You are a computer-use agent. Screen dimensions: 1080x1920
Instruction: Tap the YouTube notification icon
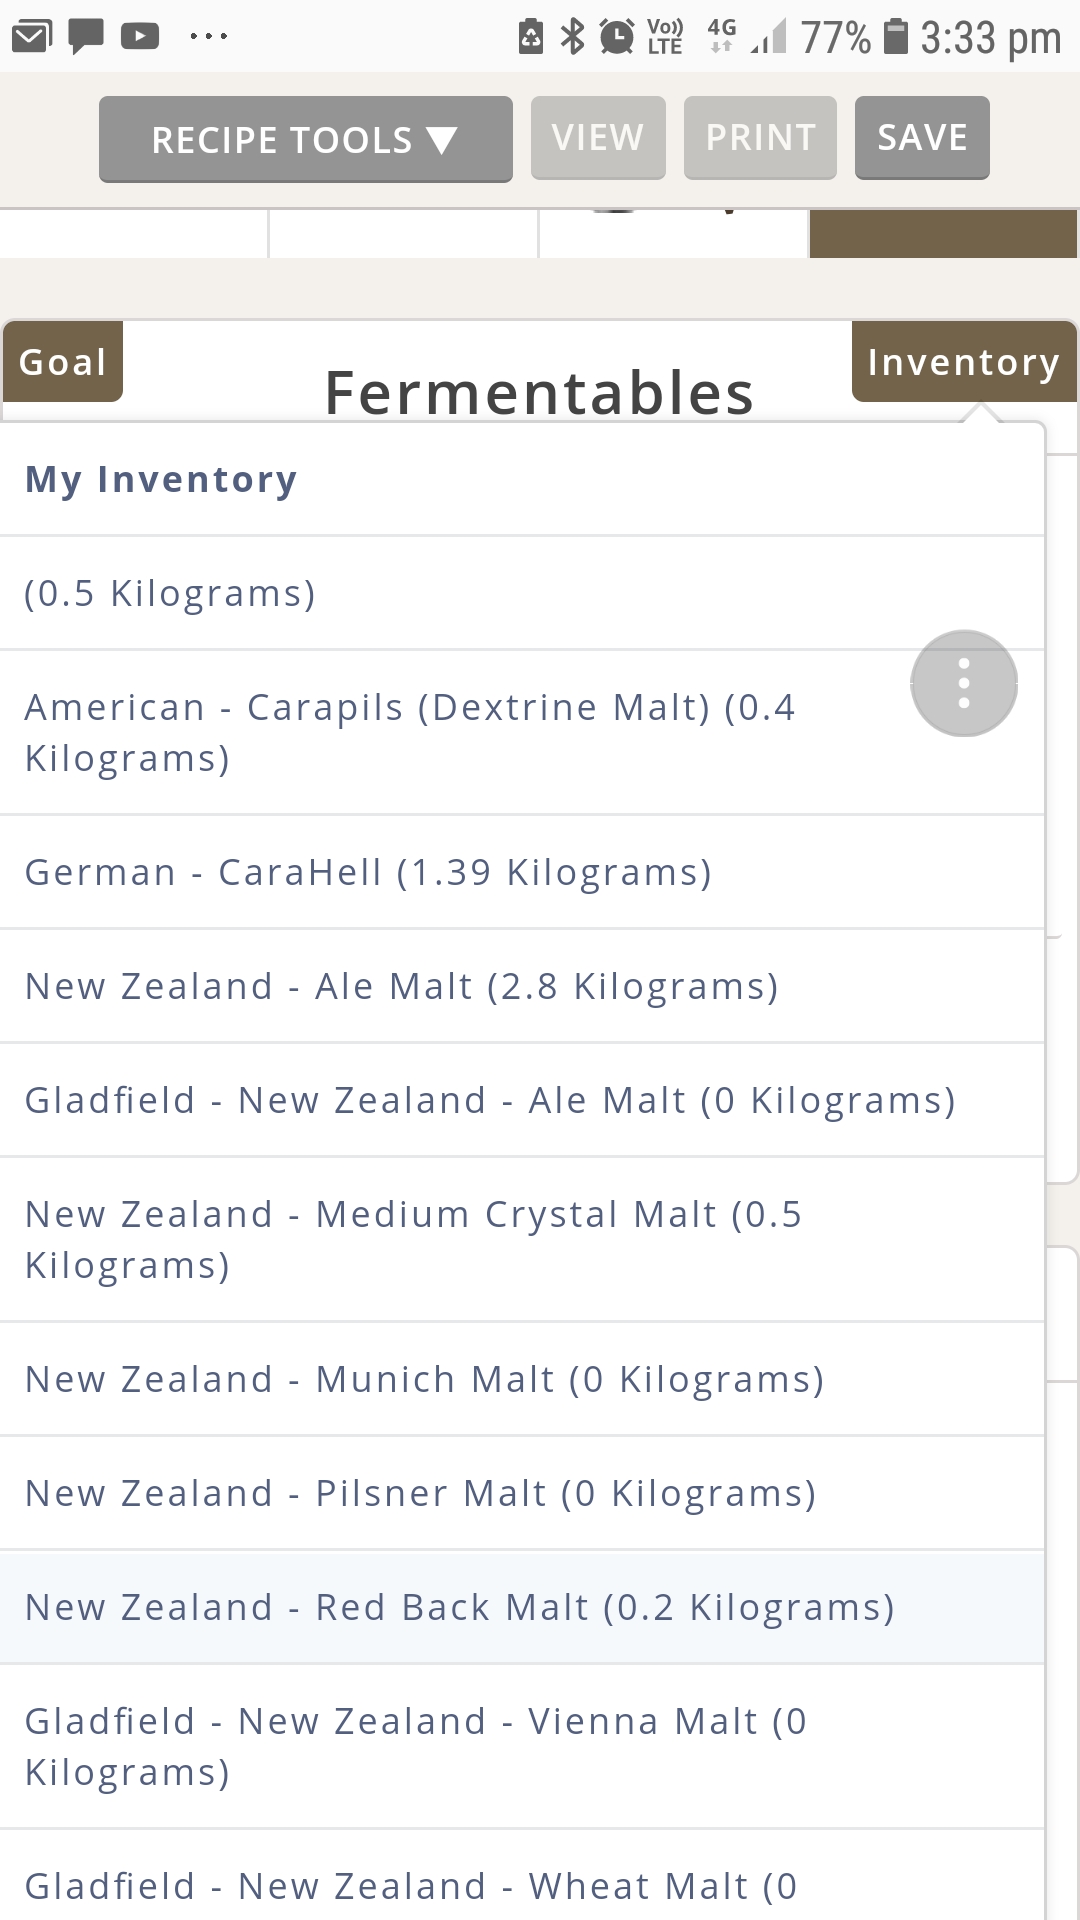140,37
